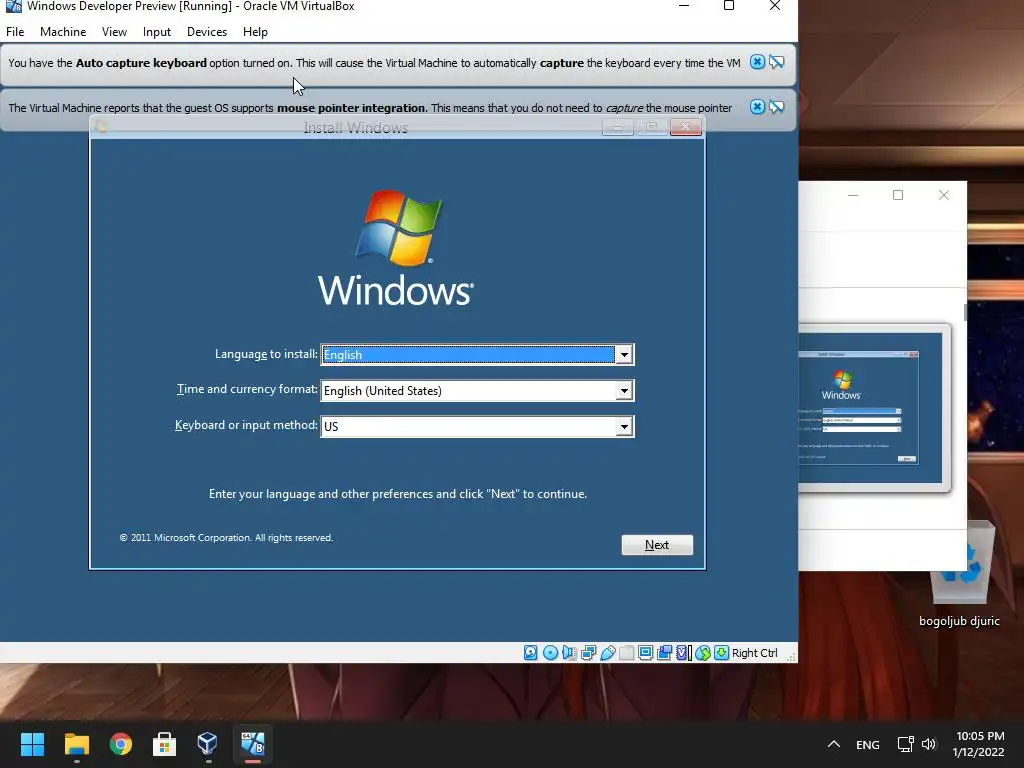Open the Machine menu
1024x768 pixels.
click(x=63, y=31)
